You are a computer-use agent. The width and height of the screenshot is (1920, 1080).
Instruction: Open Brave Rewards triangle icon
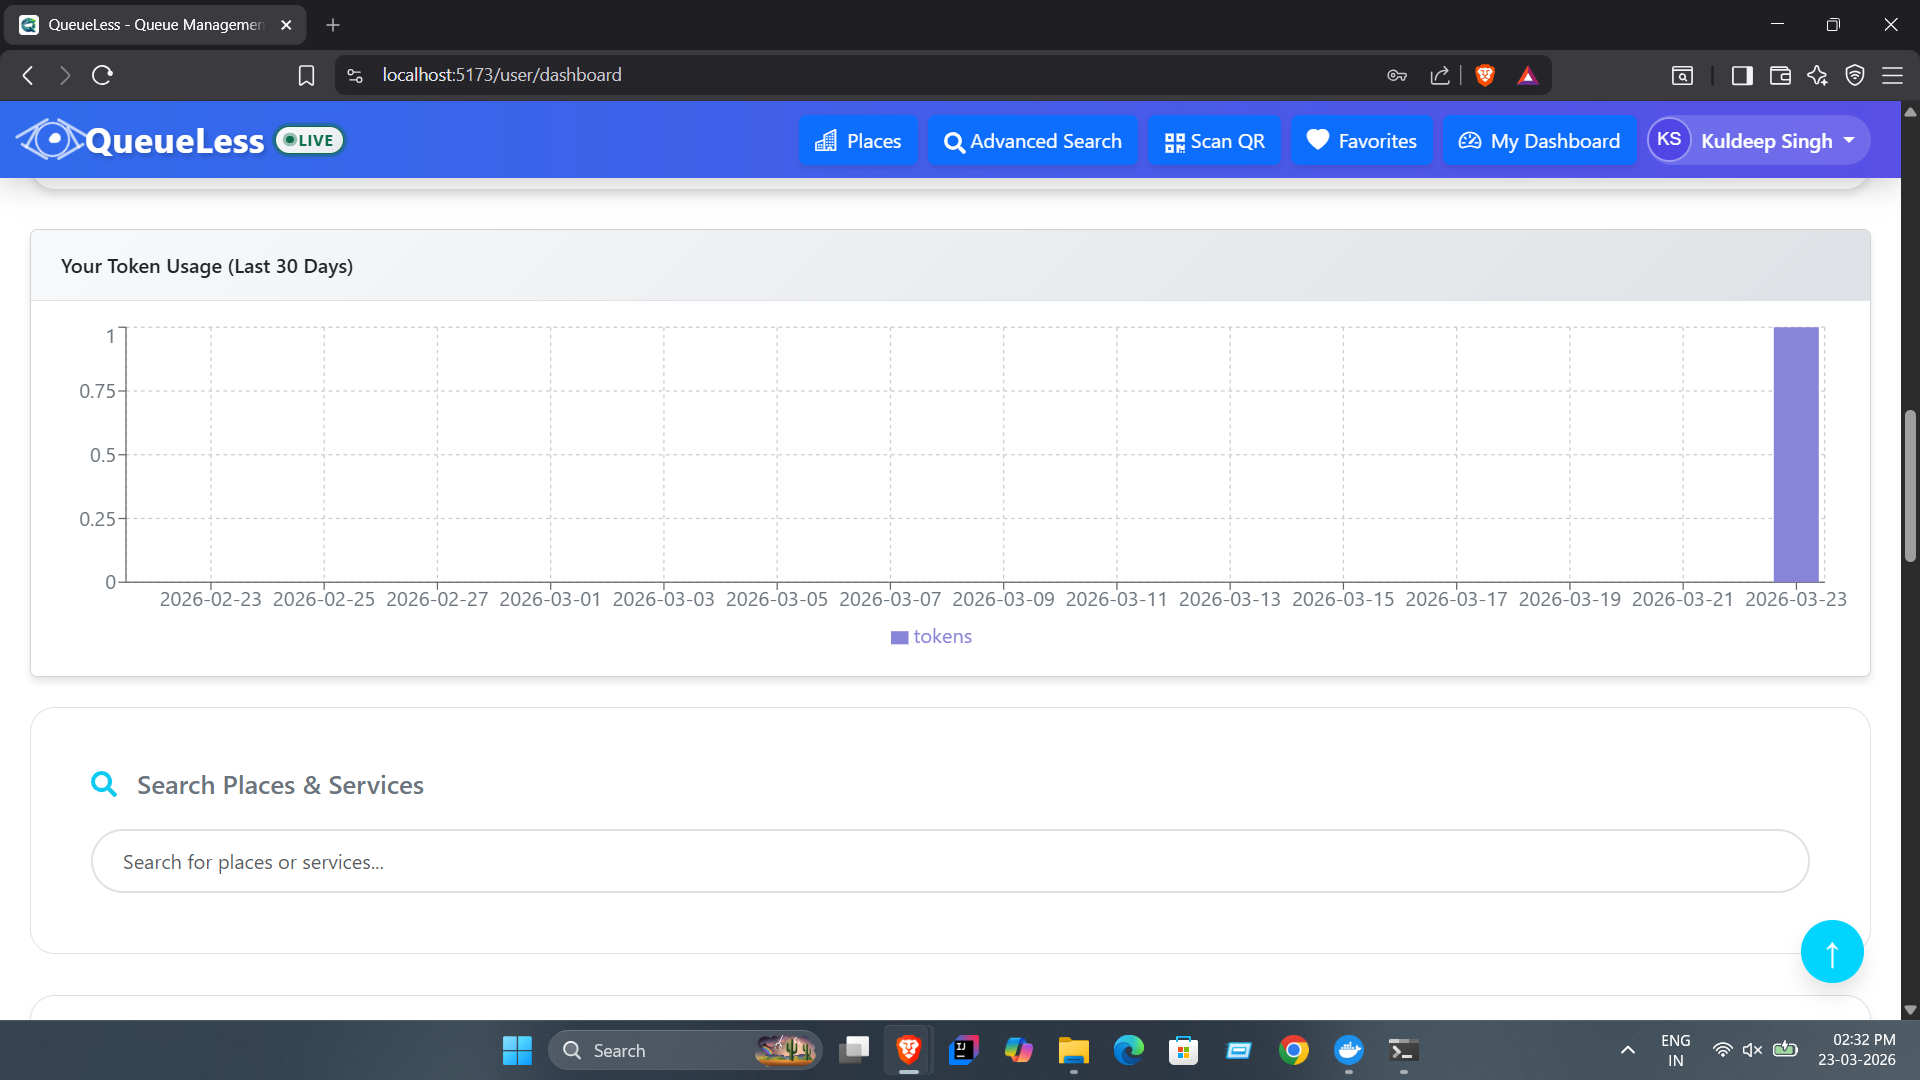[1527, 75]
